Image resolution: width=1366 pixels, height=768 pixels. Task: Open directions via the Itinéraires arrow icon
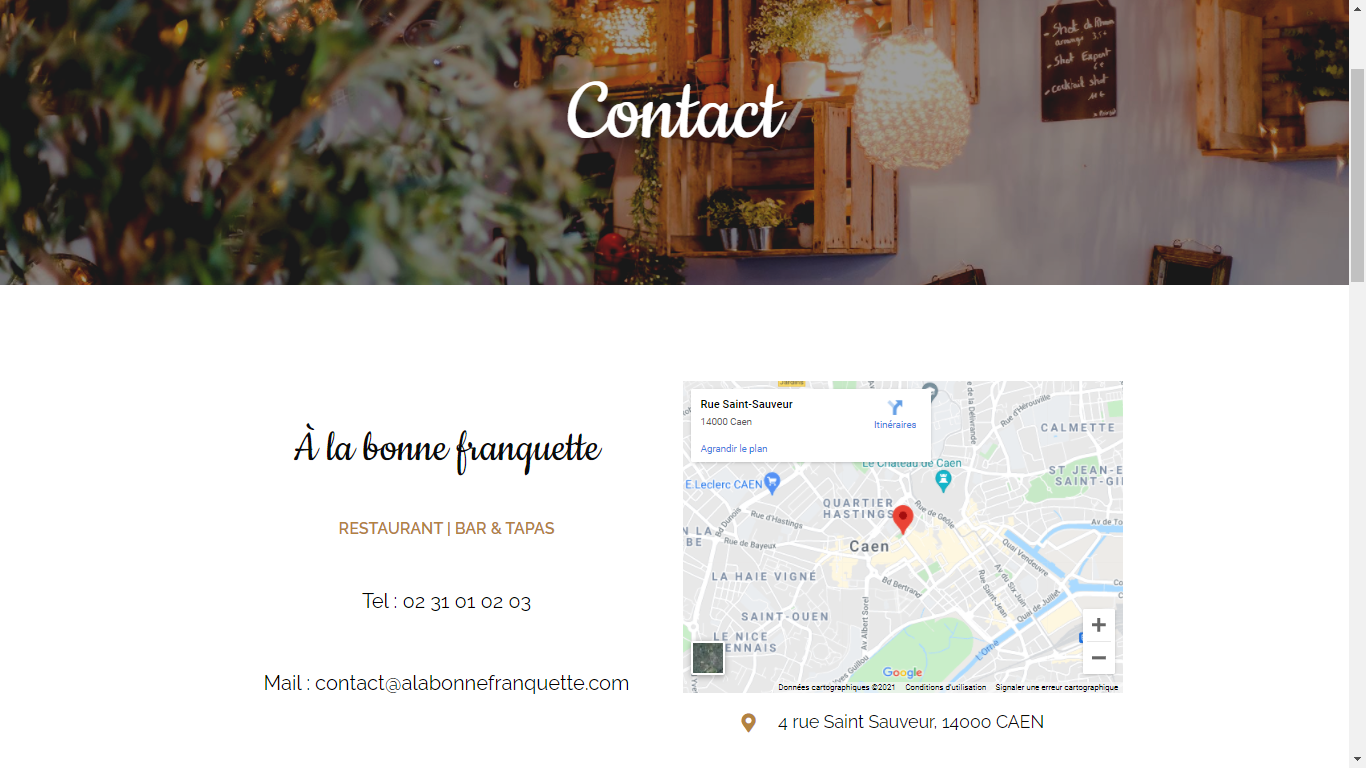coord(895,407)
